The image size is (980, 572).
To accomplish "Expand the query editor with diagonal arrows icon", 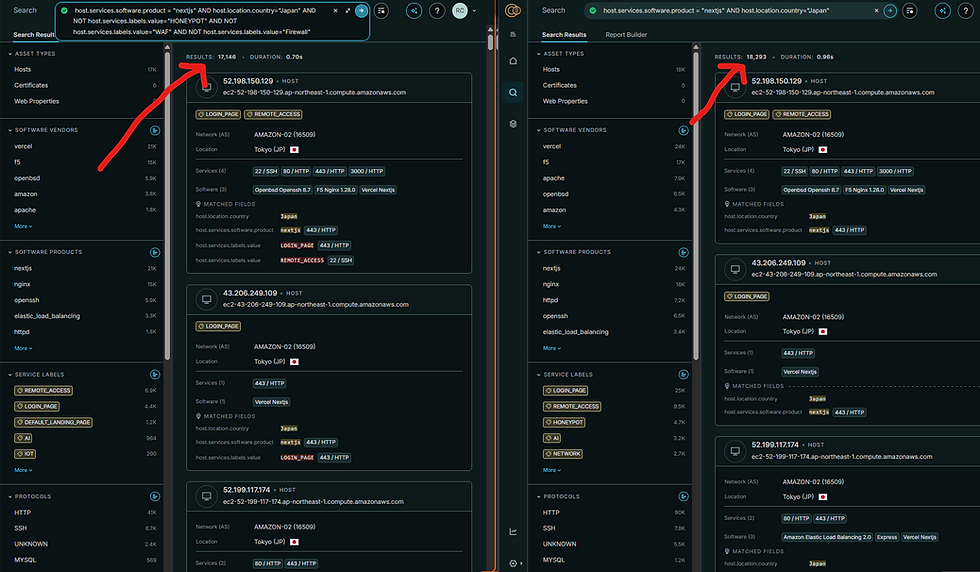I will [348, 11].
